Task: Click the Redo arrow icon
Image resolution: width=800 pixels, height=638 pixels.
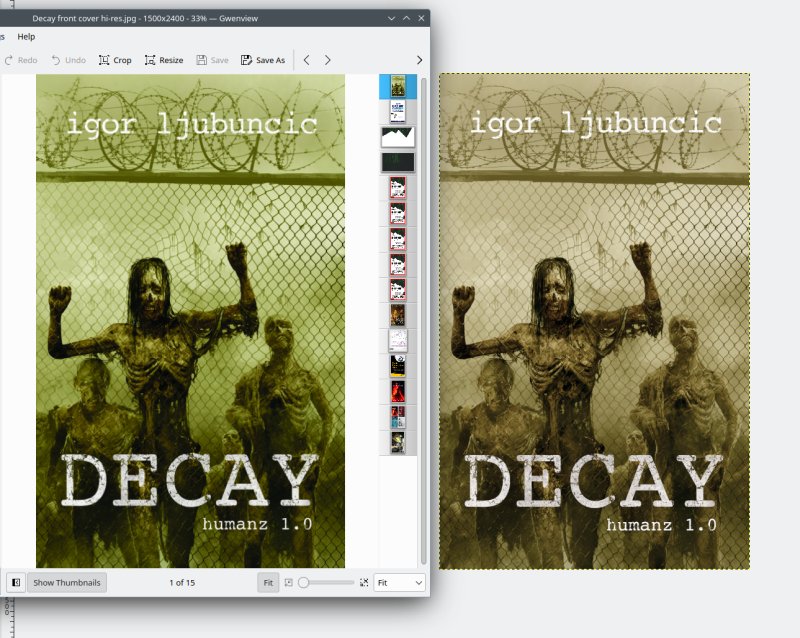Action: (x=9, y=60)
